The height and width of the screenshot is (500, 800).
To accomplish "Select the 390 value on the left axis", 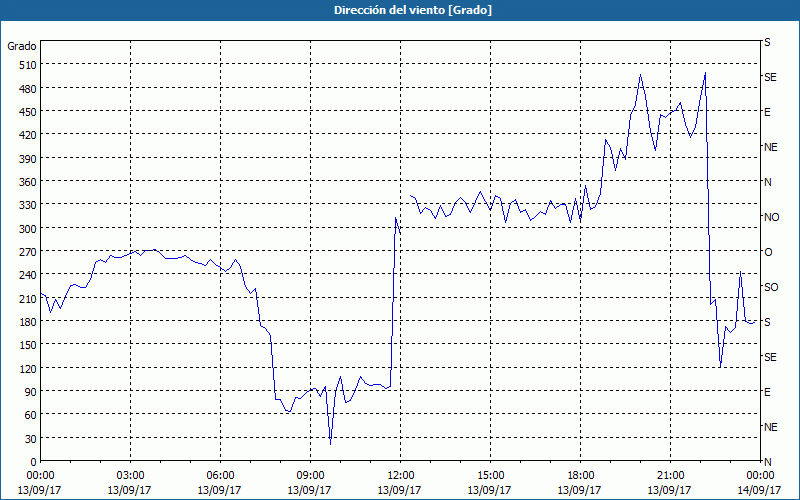I will click(x=29, y=159).
